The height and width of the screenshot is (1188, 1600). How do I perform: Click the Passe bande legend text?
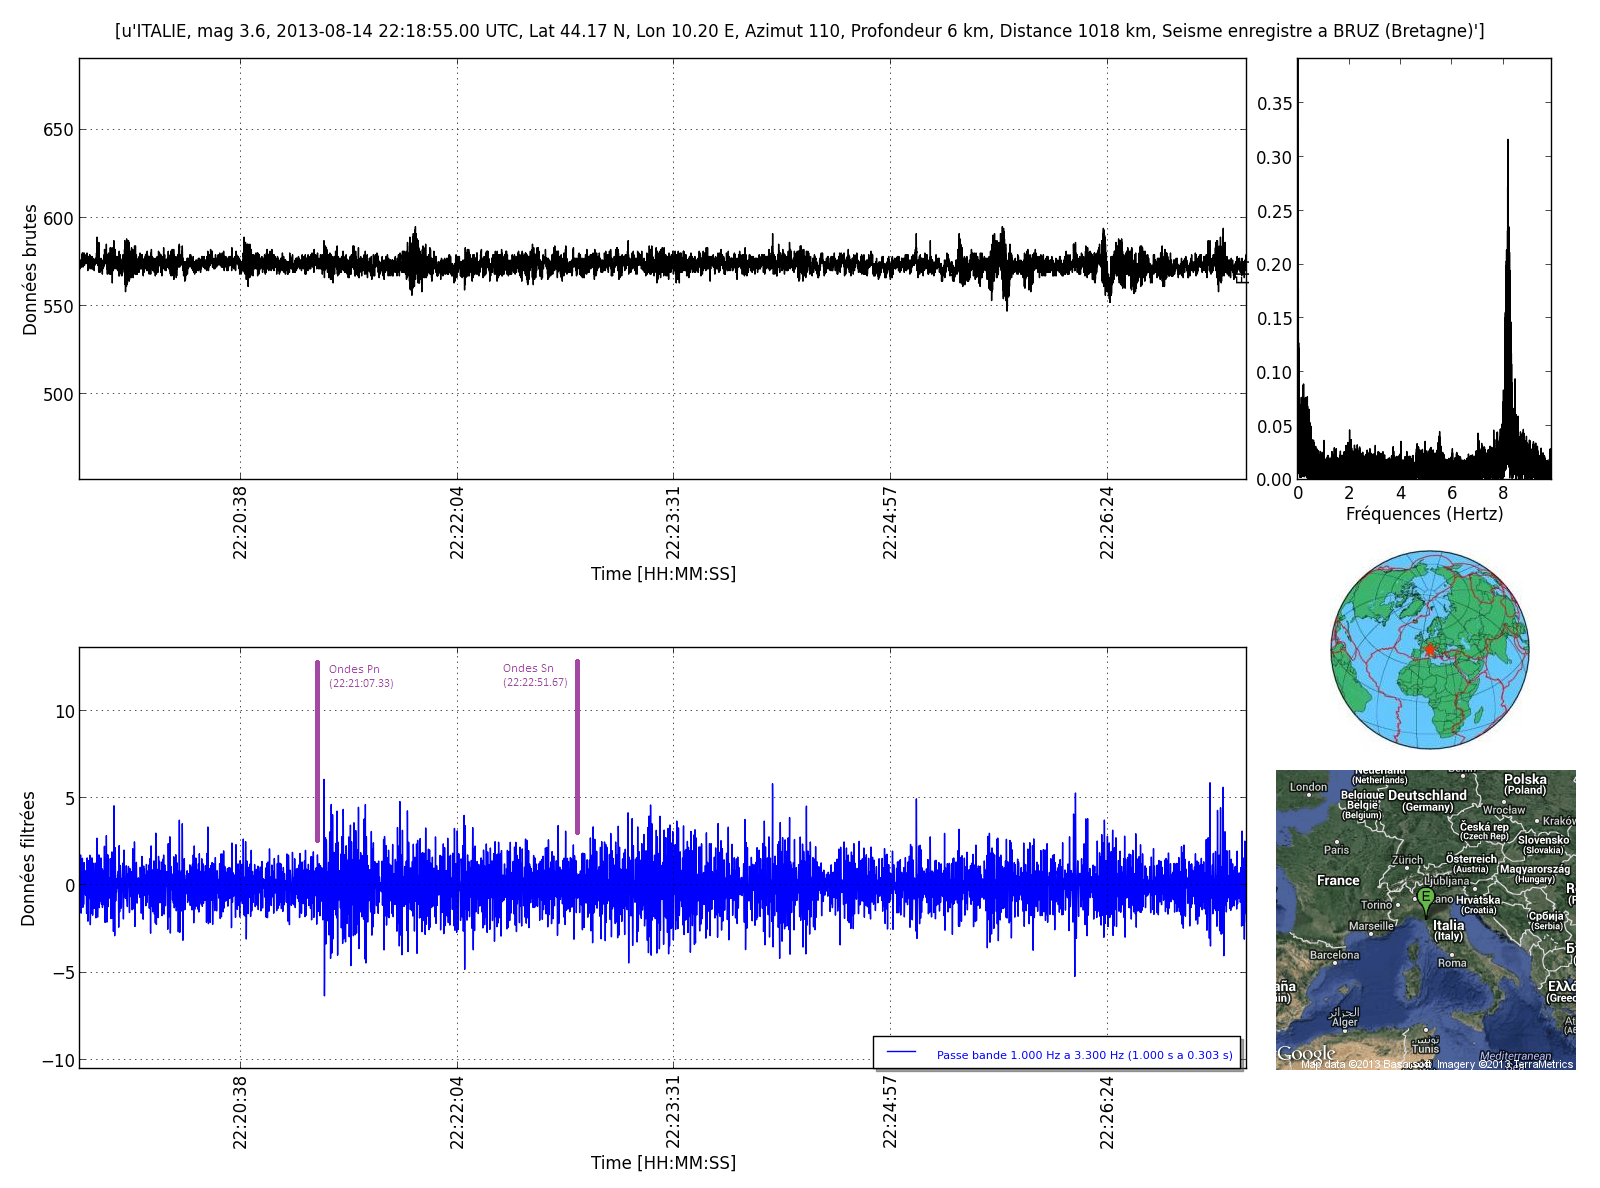1084,1055
